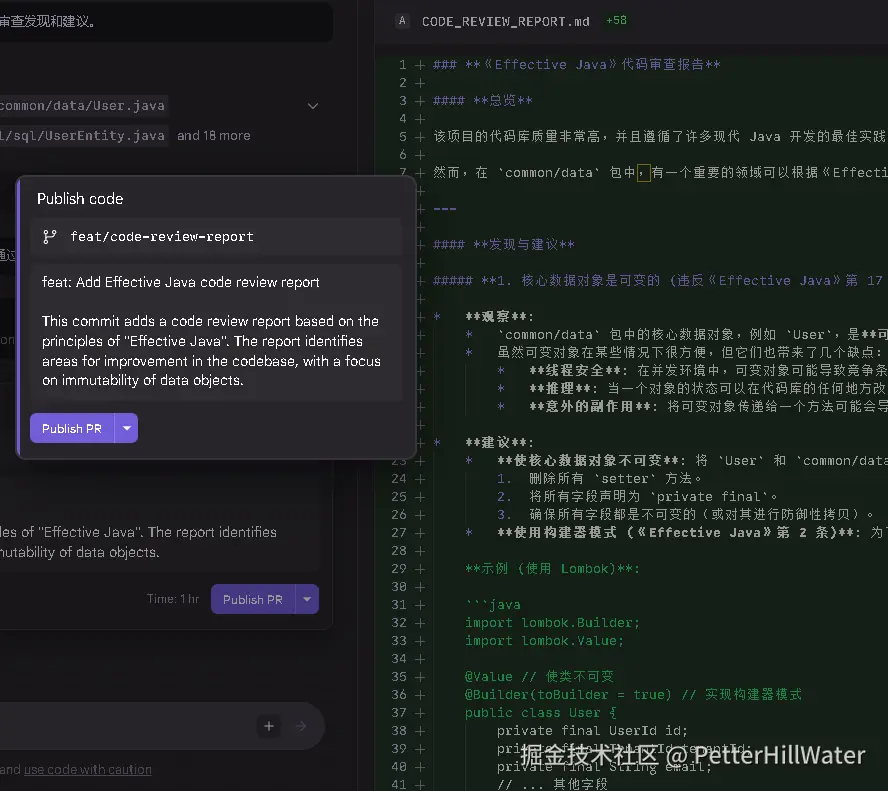888x791 pixels.
Task: Open 'use code with caution' link
Action: pyautogui.click(x=88, y=769)
